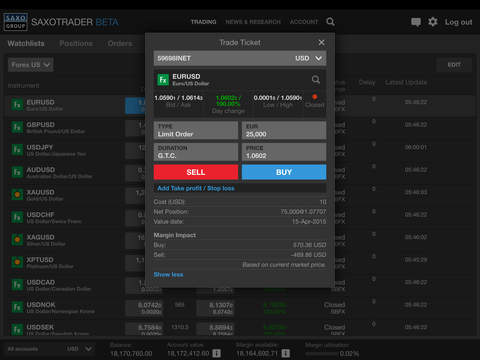This screenshot has width=480, height=360.
Task: Open the Forex US watchlist dropdown
Action: coord(31,65)
